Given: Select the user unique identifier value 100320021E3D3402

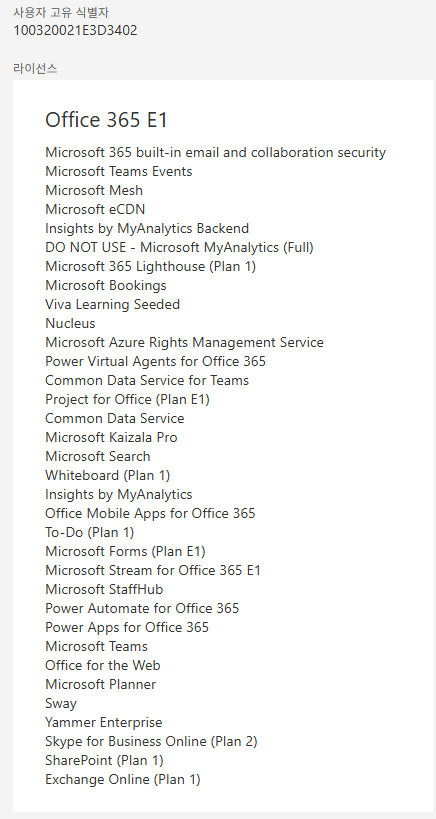Looking at the screenshot, I should [75, 30].
